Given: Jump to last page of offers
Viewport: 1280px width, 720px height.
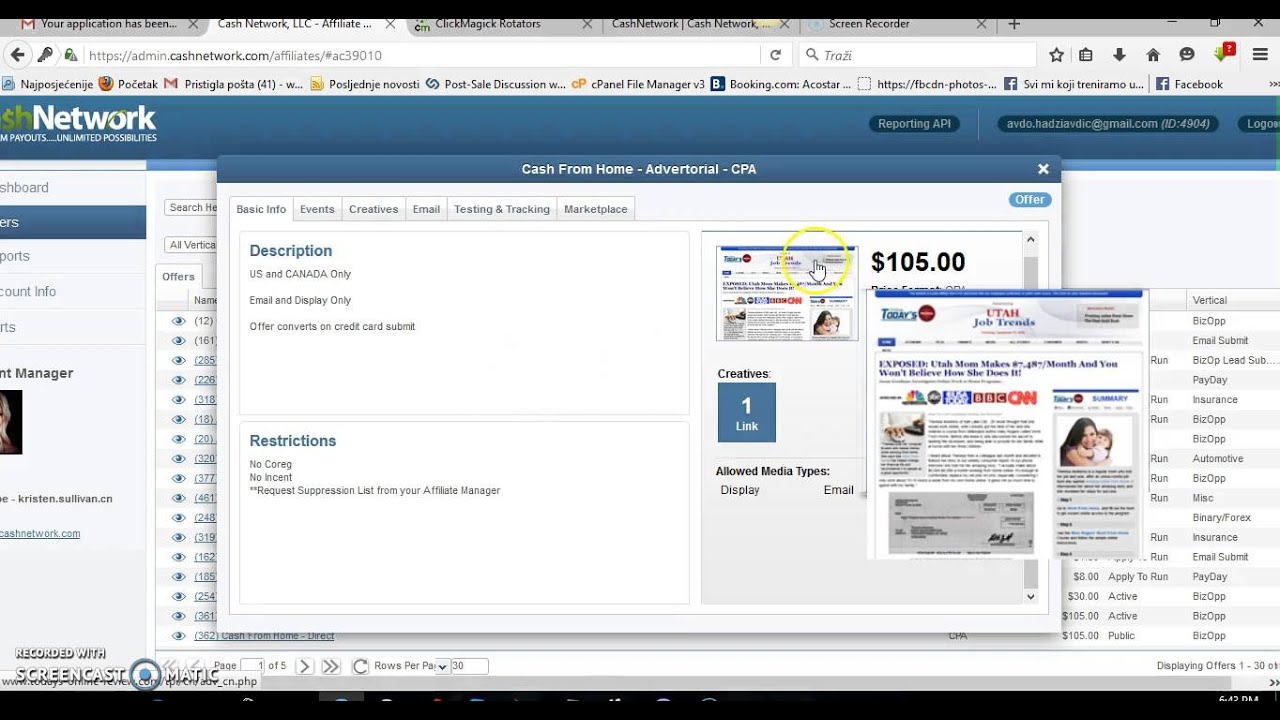Looking at the screenshot, I should pos(330,666).
